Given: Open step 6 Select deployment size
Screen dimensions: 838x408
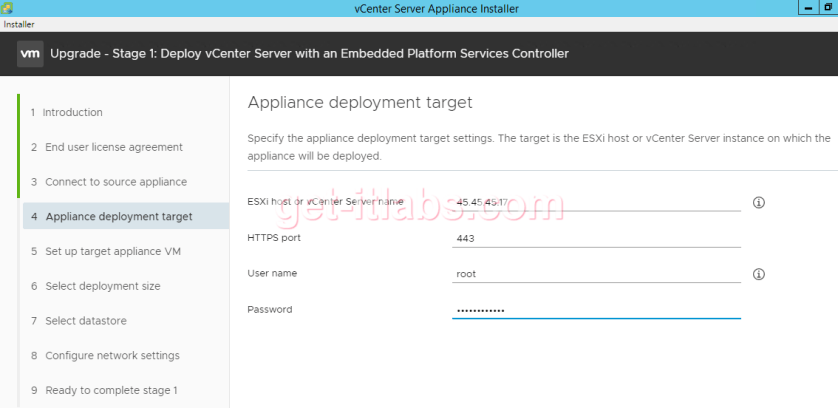Looking at the screenshot, I should pyautogui.click(x=102, y=286).
